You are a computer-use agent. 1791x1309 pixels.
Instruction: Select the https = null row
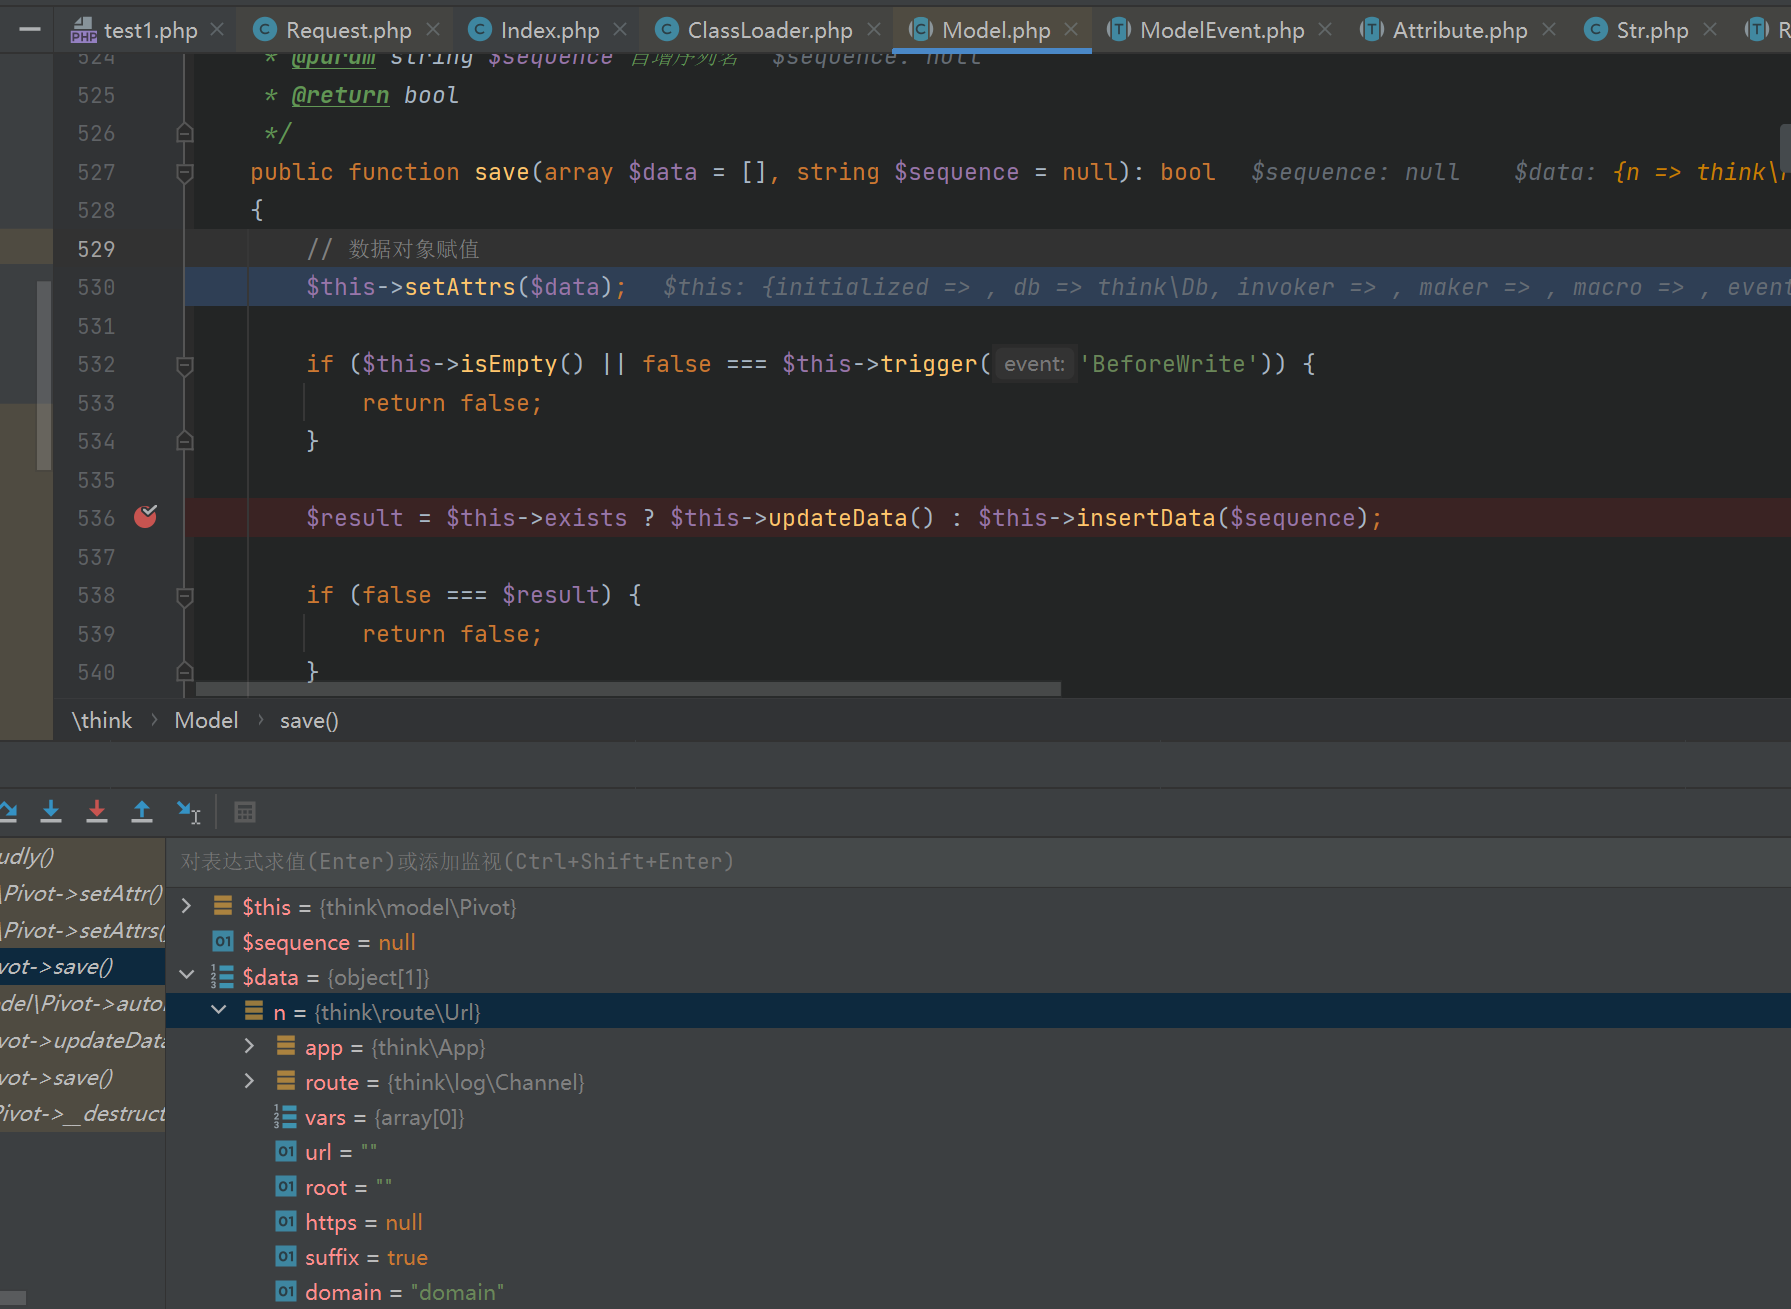click(x=978, y=1222)
